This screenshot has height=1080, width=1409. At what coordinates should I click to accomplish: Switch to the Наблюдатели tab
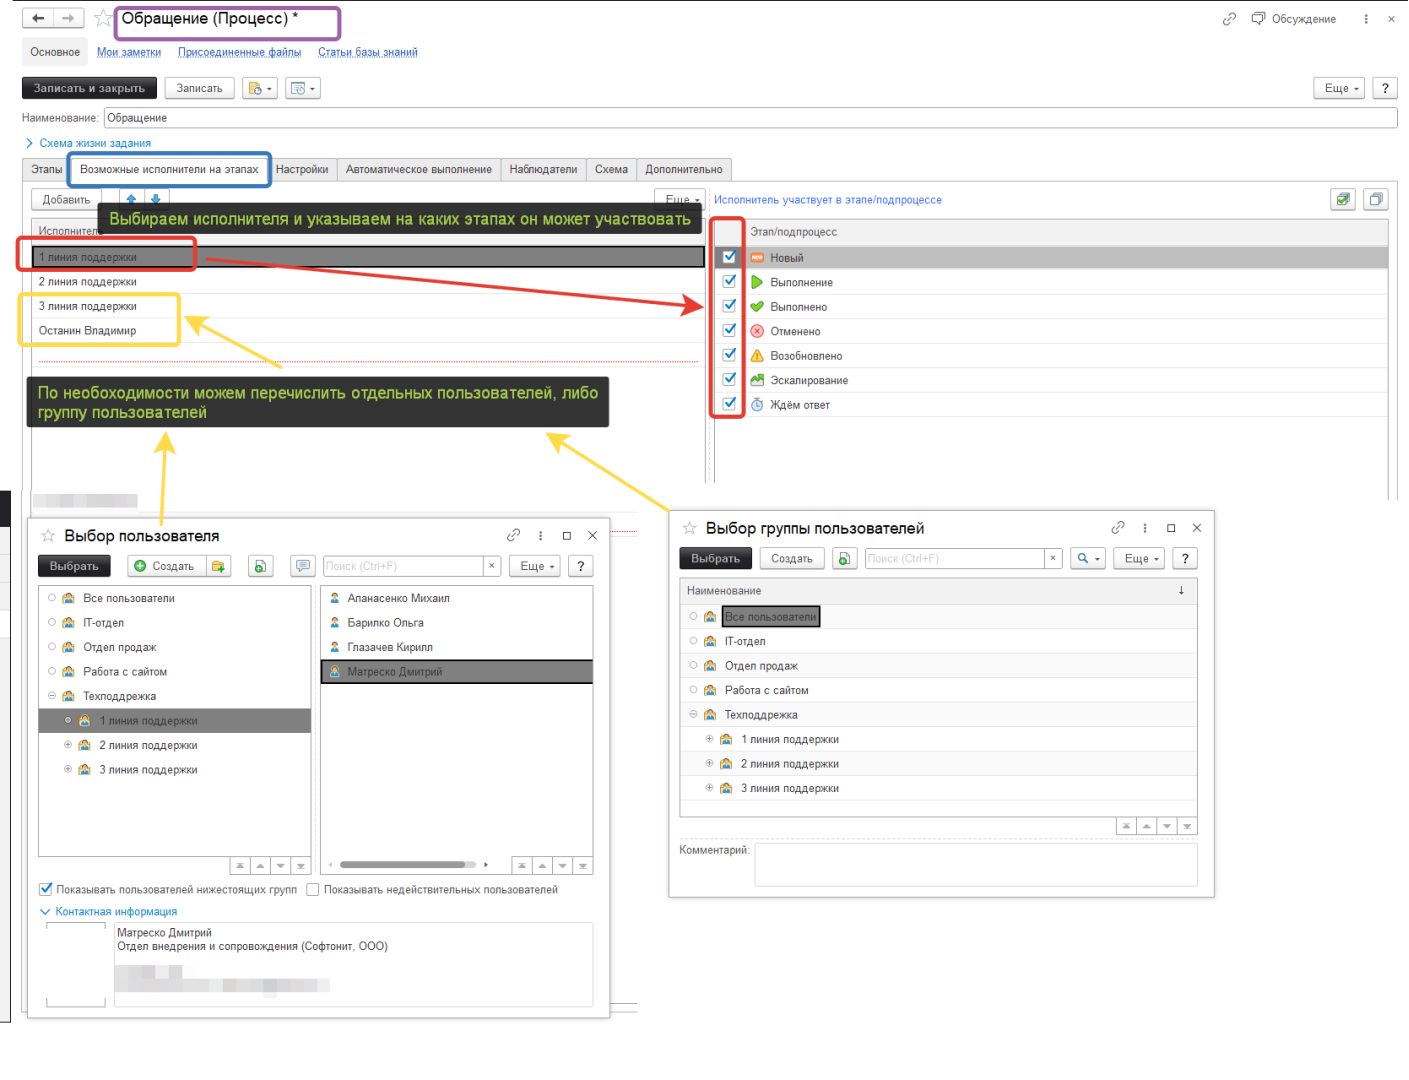point(543,169)
